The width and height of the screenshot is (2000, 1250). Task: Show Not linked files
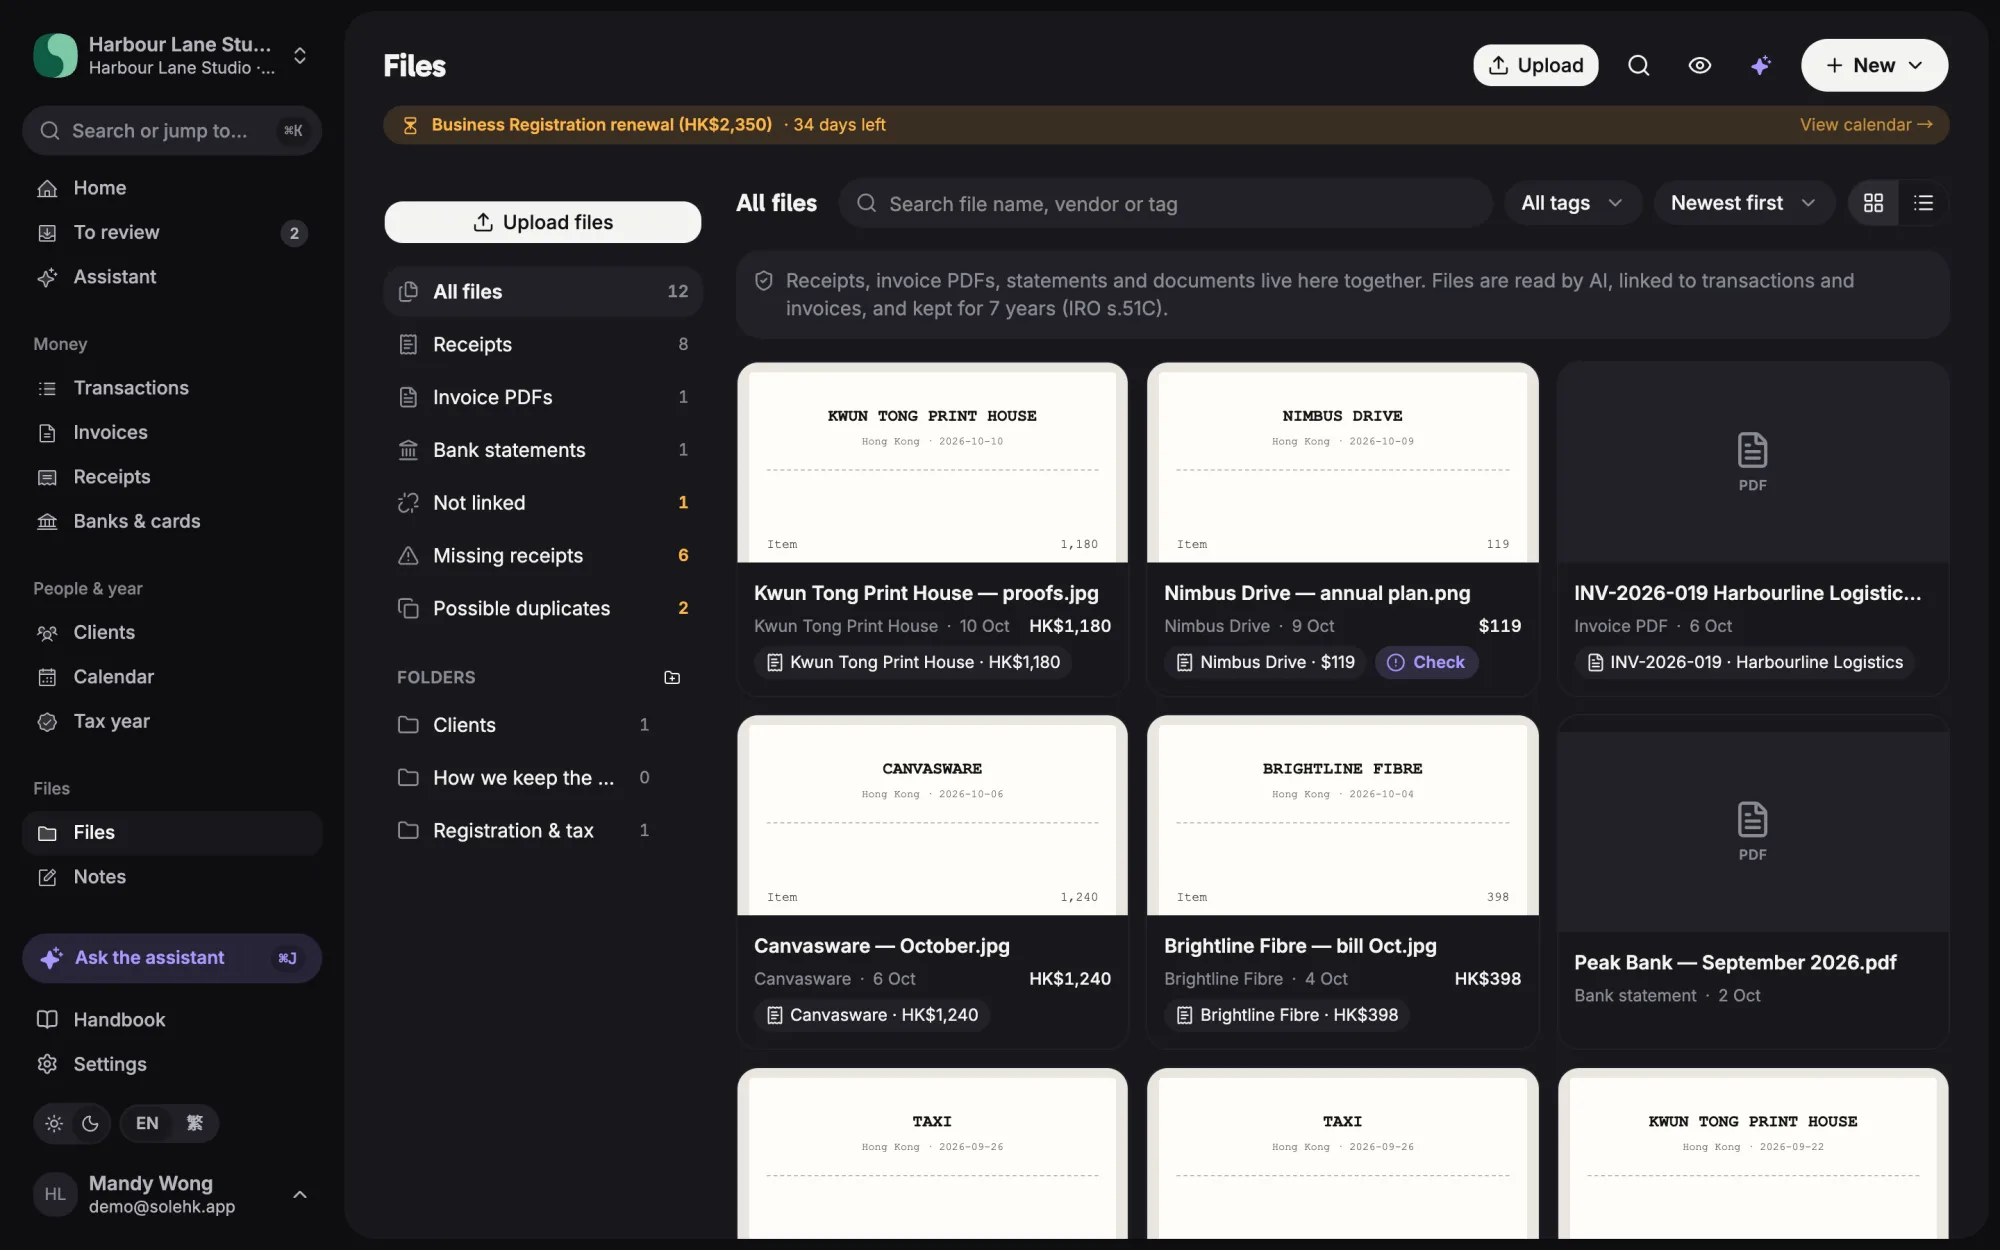click(x=542, y=503)
